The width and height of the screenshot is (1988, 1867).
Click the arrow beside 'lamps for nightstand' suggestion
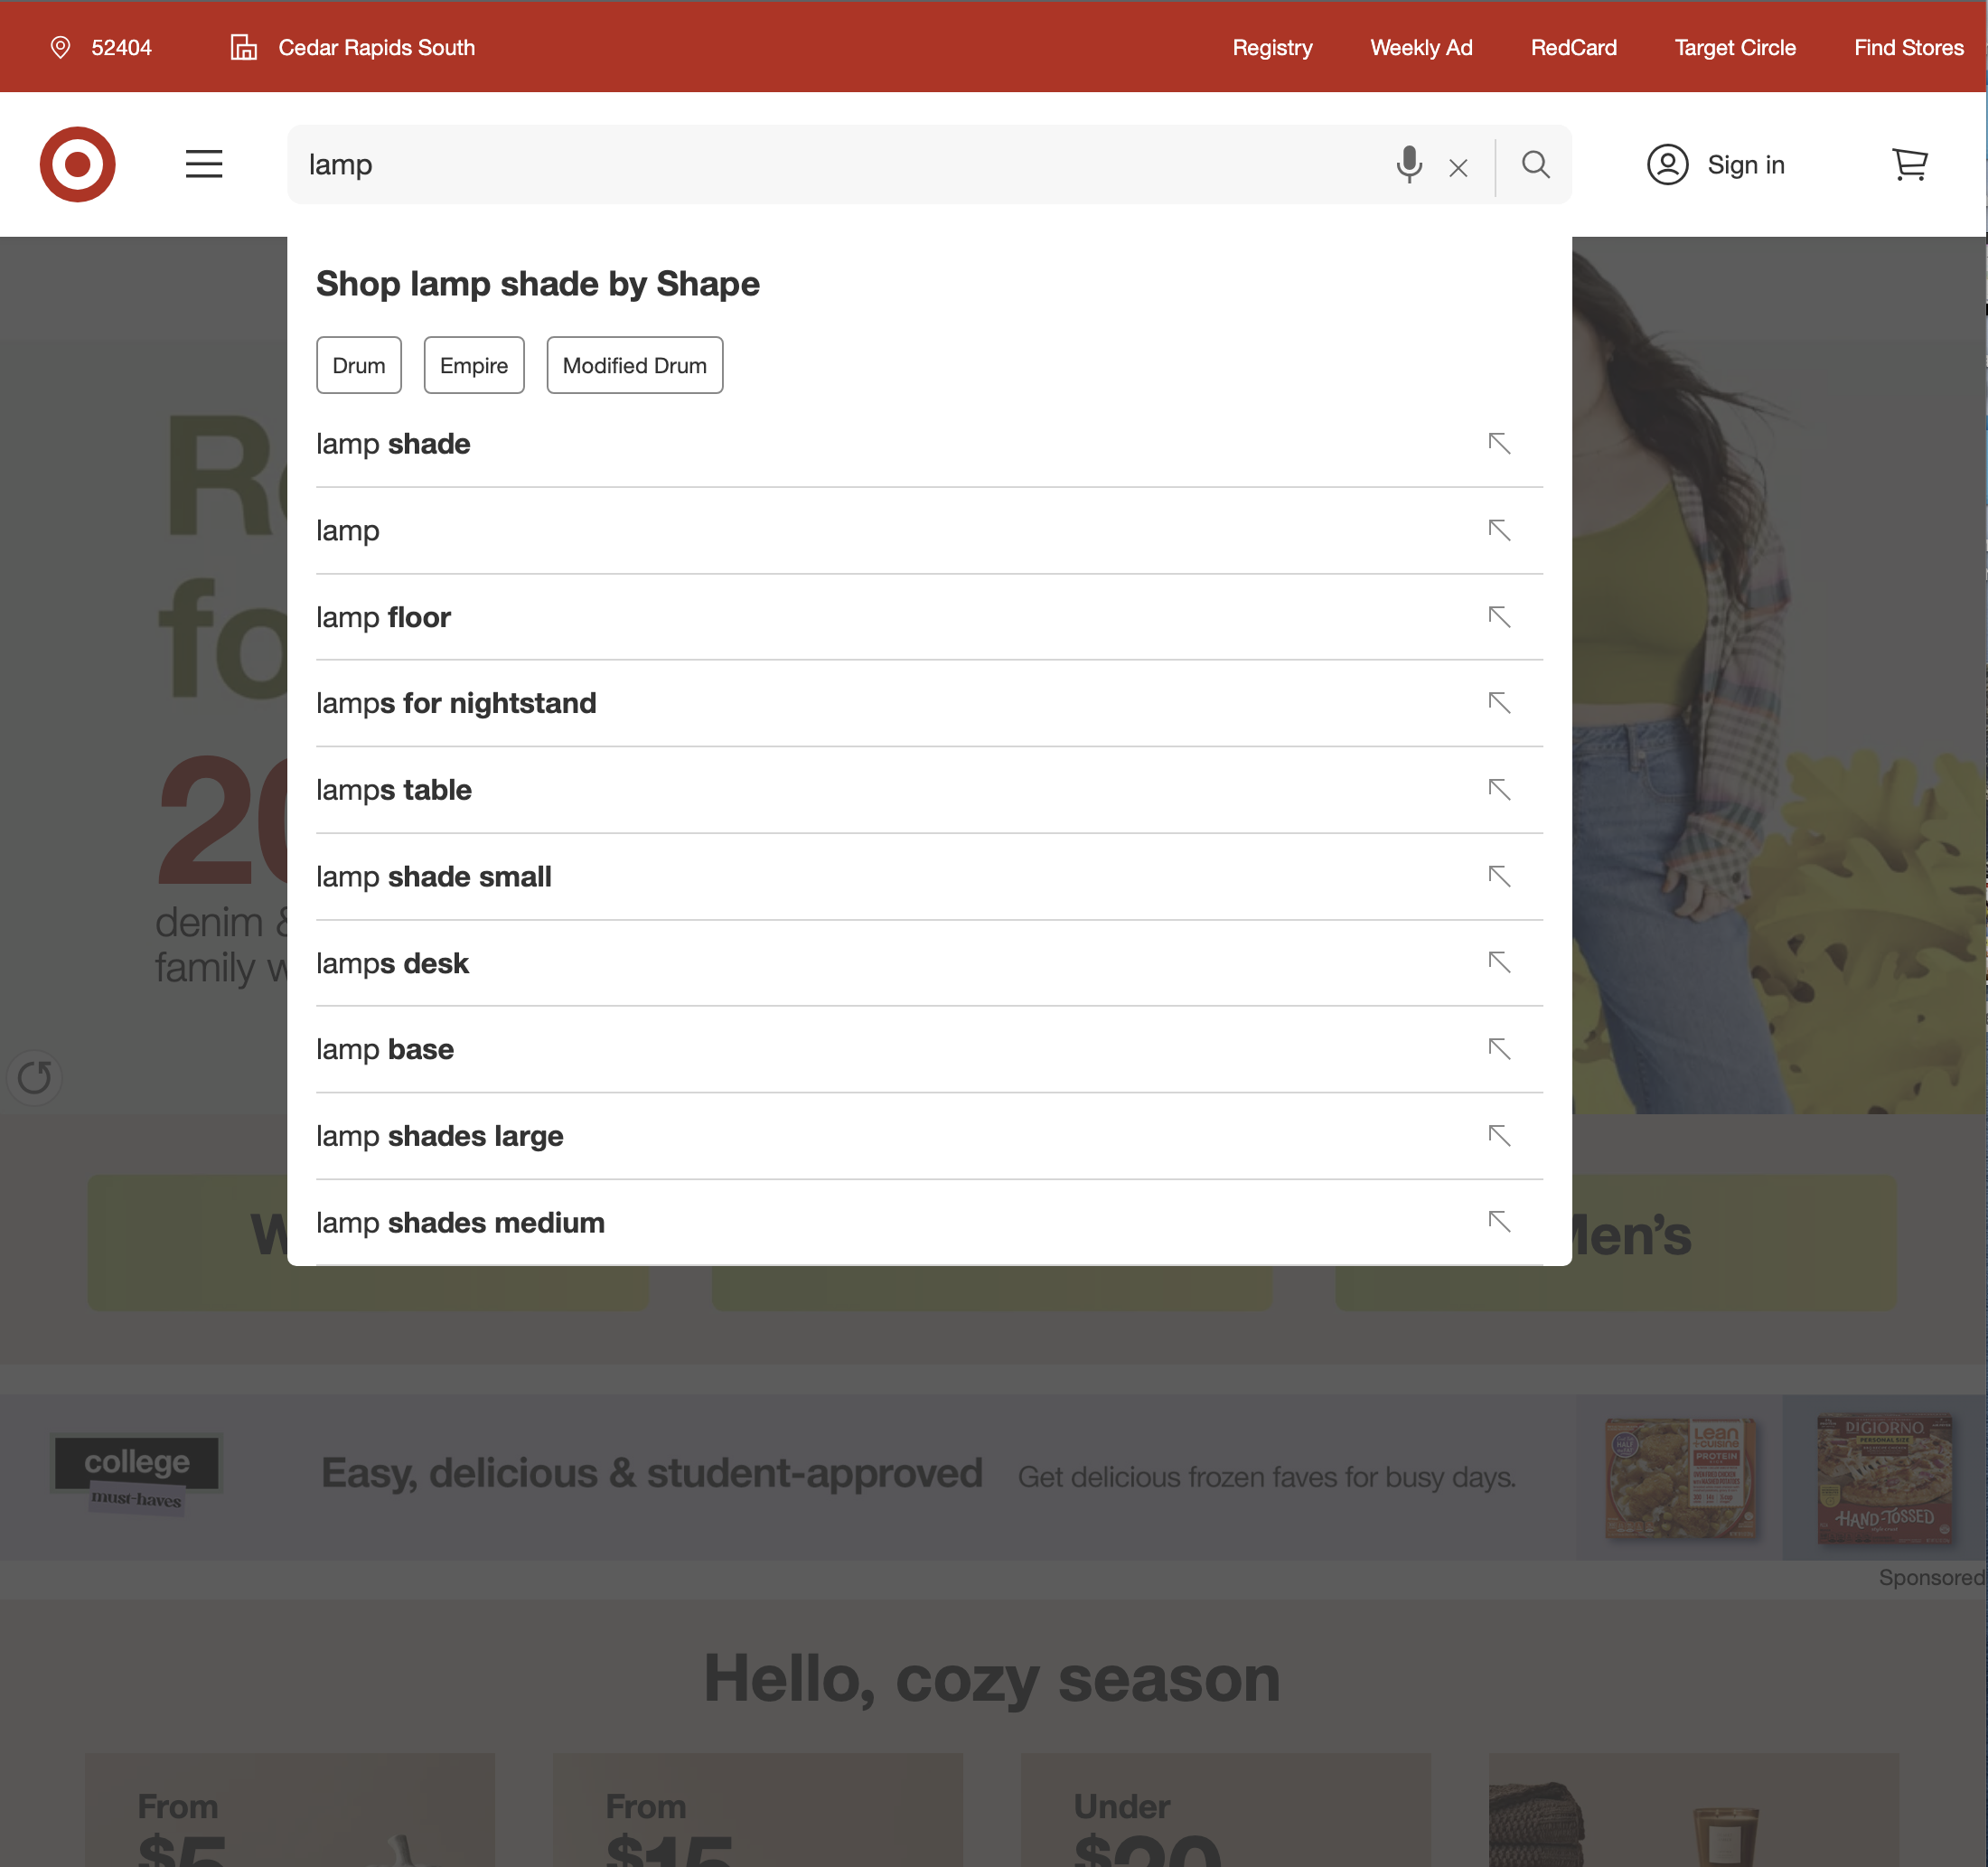(1499, 703)
